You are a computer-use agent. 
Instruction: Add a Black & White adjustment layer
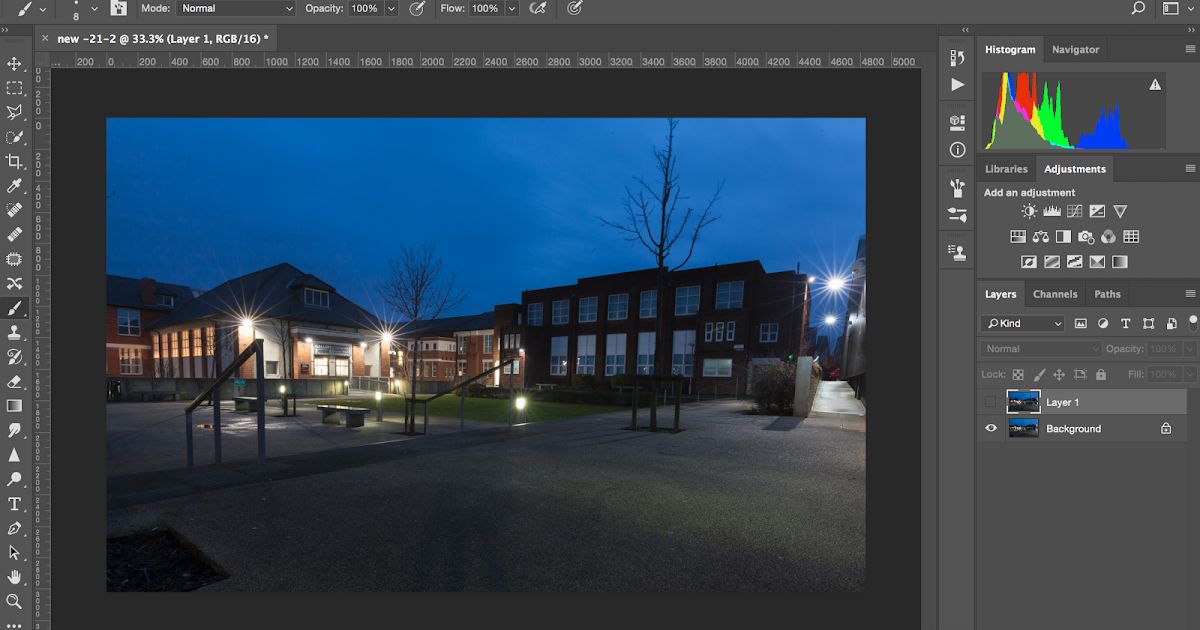coord(1062,236)
